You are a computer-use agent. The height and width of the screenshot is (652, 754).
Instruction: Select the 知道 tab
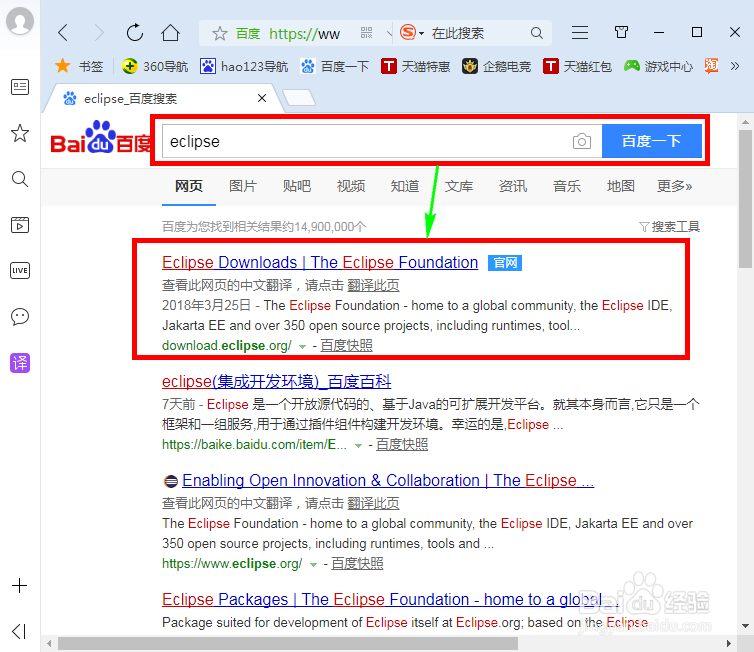[x=405, y=186]
